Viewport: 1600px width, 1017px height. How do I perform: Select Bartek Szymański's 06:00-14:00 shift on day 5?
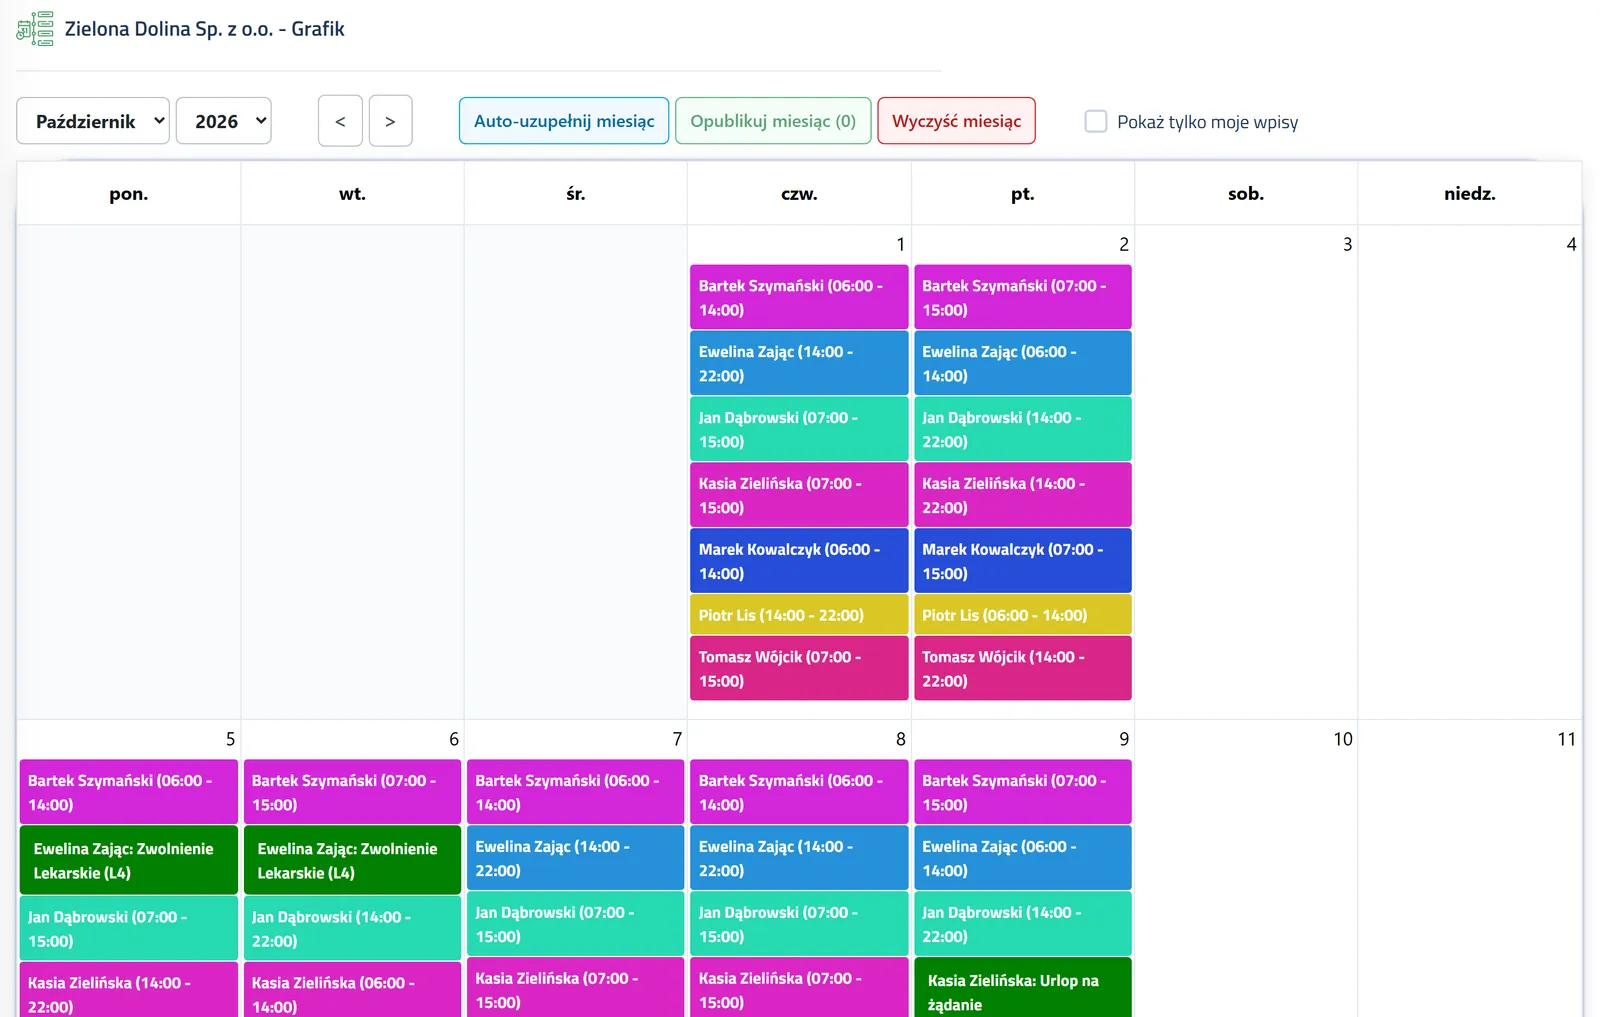tap(129, 792)
